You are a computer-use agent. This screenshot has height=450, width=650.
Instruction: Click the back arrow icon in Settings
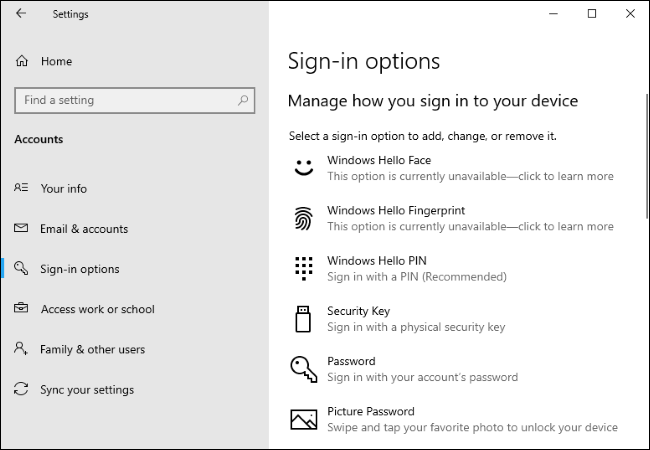pyautogui.click(x=21, y=14)
